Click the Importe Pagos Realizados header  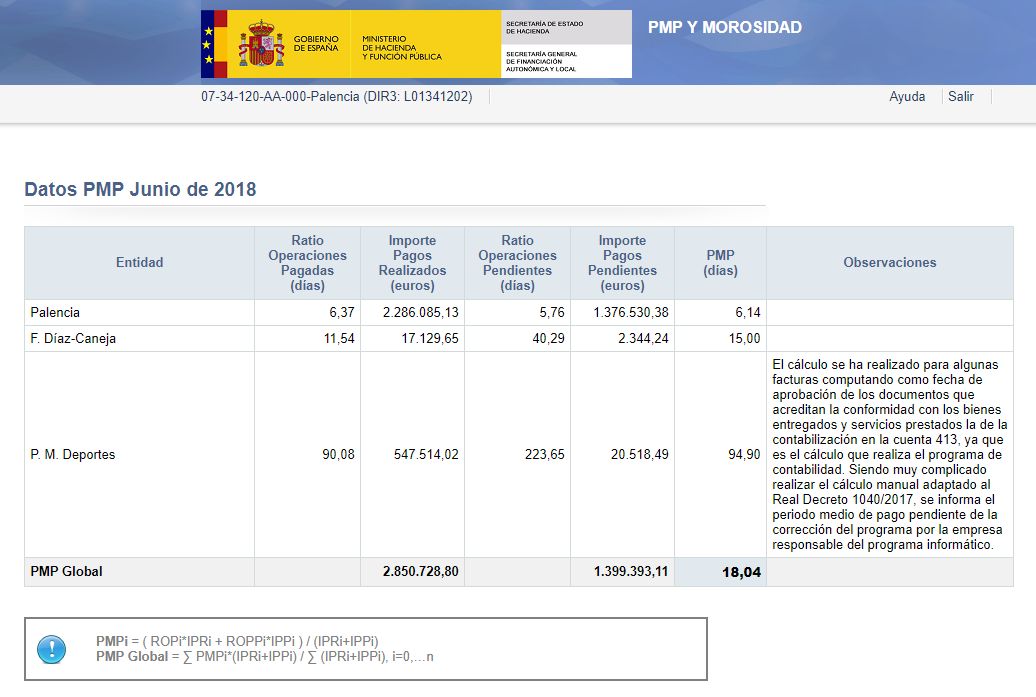tap(412, 263)
